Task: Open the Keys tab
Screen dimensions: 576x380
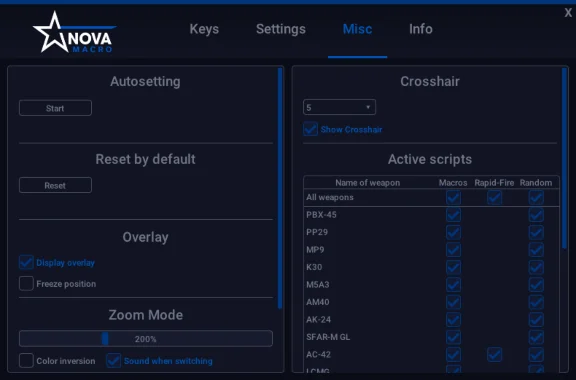Action: 204,29
